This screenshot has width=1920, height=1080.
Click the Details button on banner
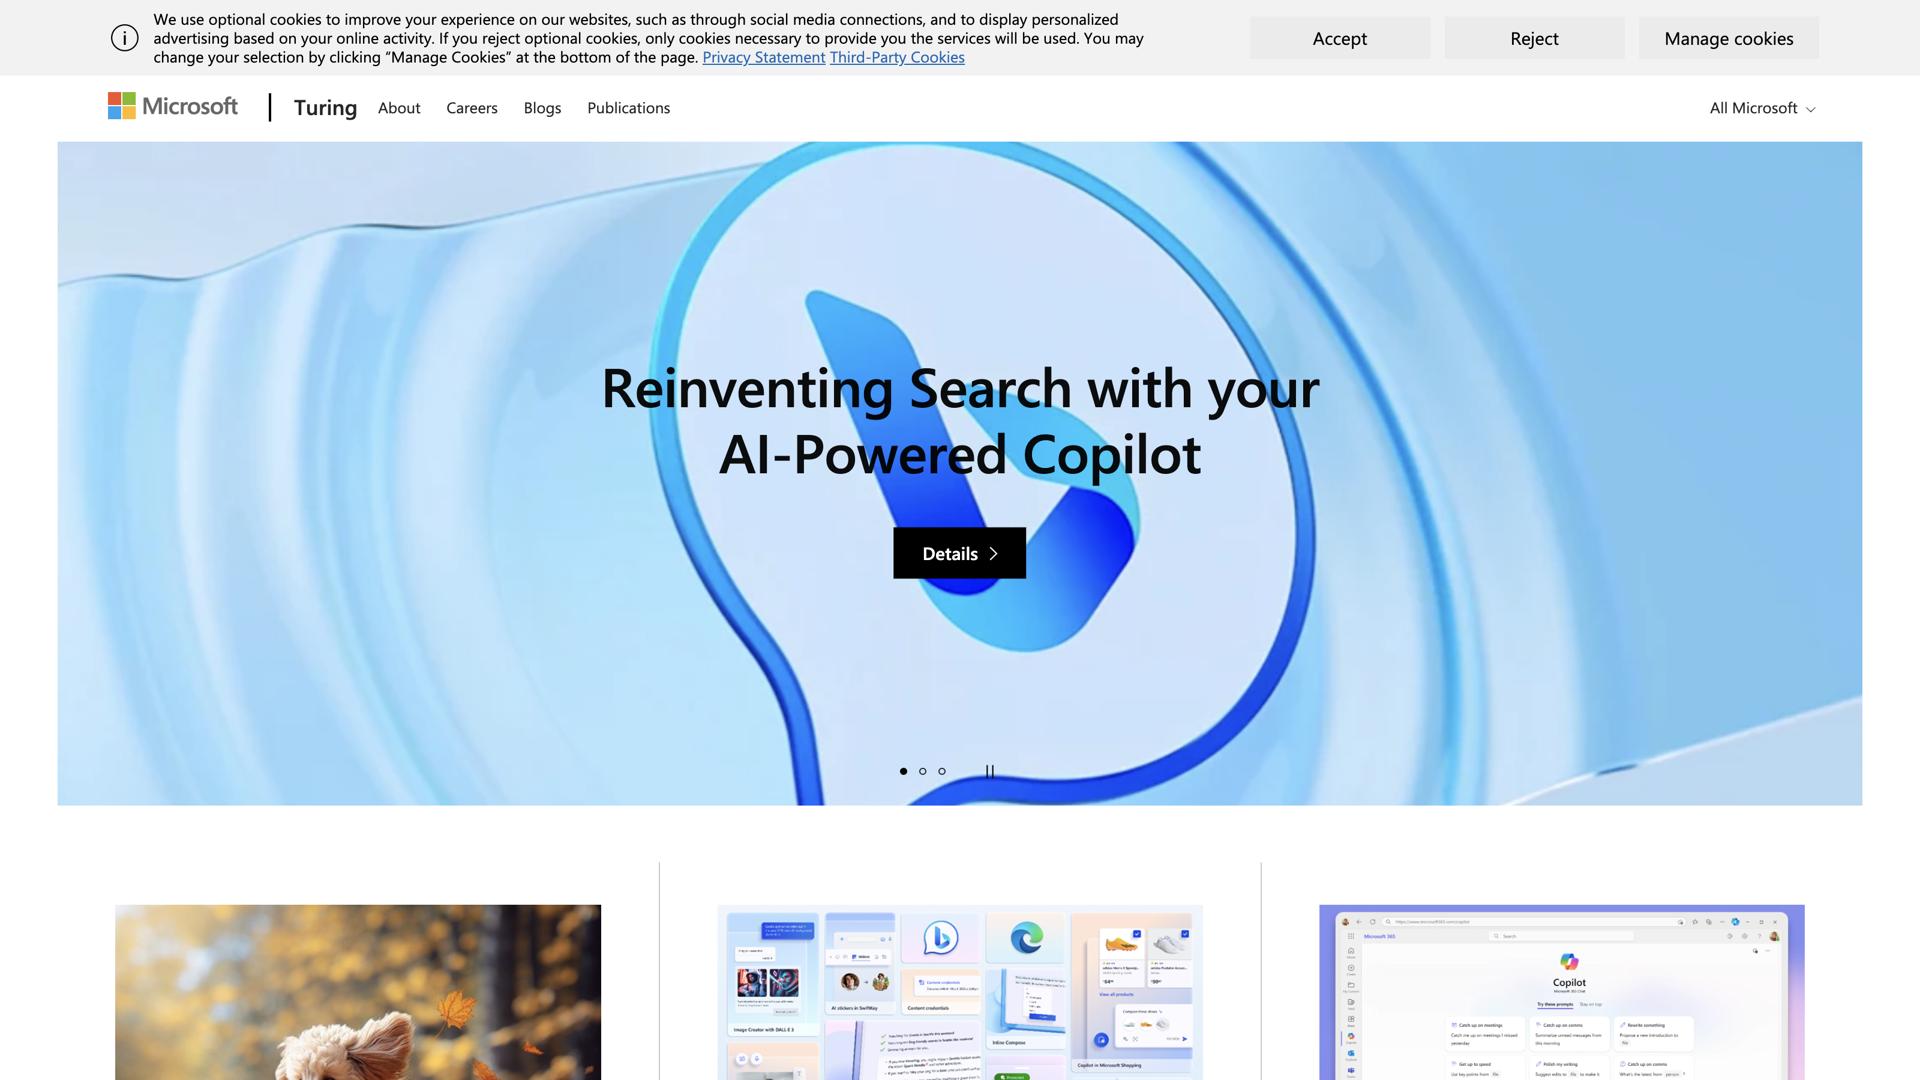(x=959, y=553)
